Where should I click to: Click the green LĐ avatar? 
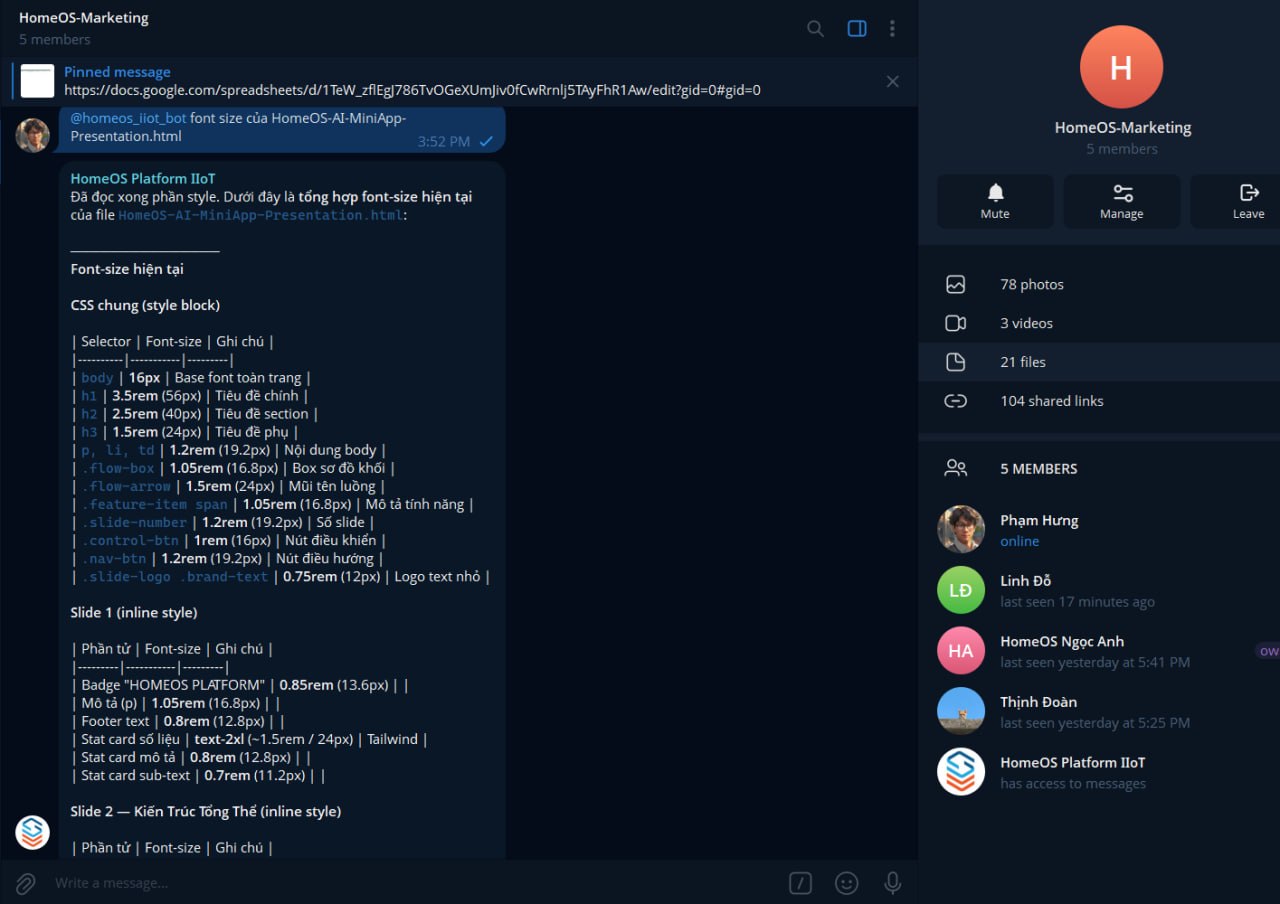pyautogui.click(x=961, y=590)
